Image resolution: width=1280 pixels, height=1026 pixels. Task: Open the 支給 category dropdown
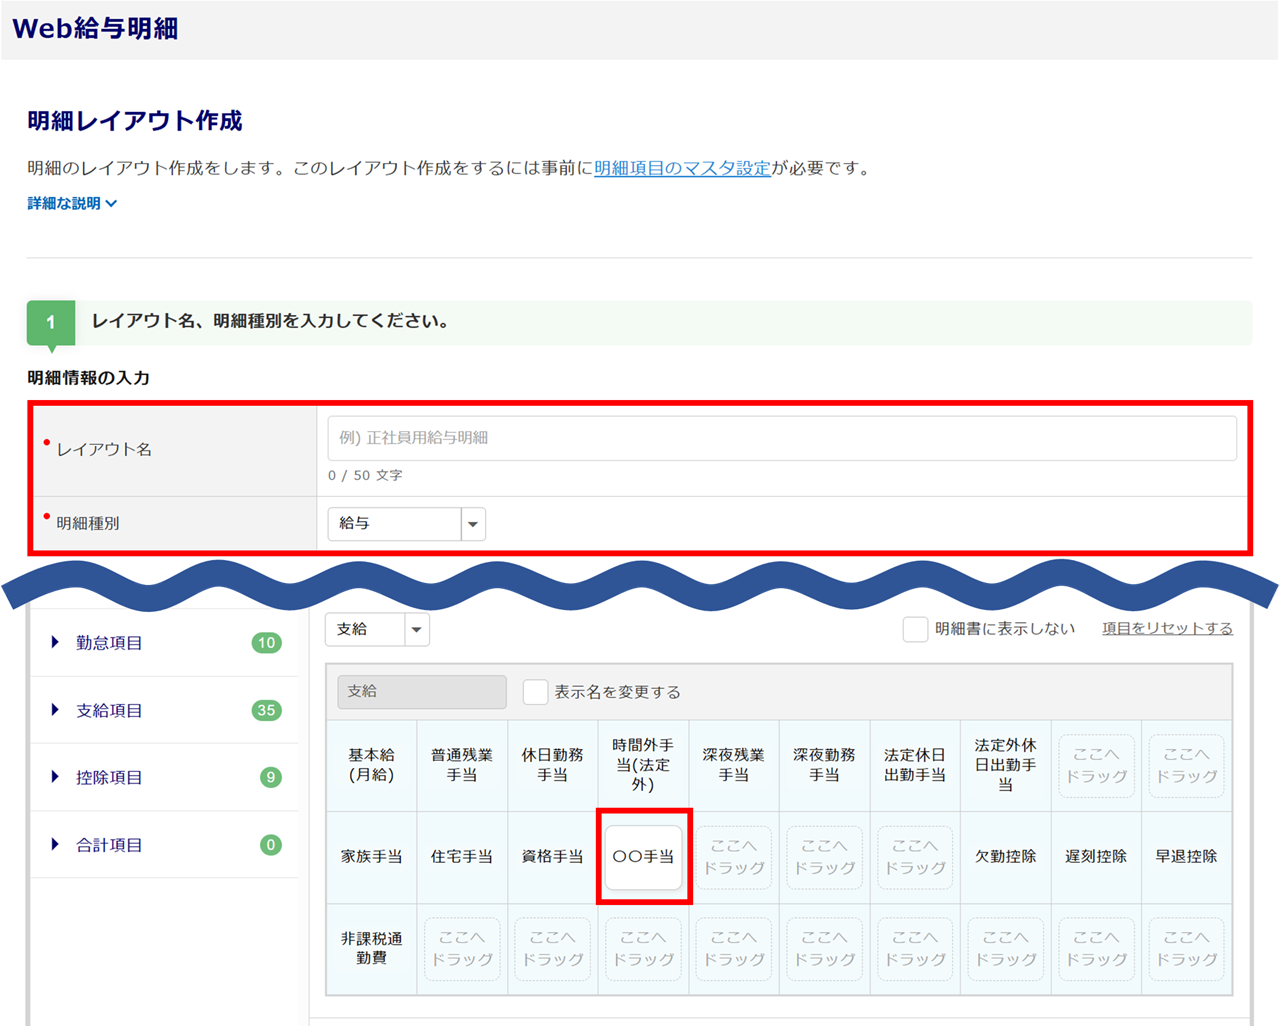pos(377,630)
